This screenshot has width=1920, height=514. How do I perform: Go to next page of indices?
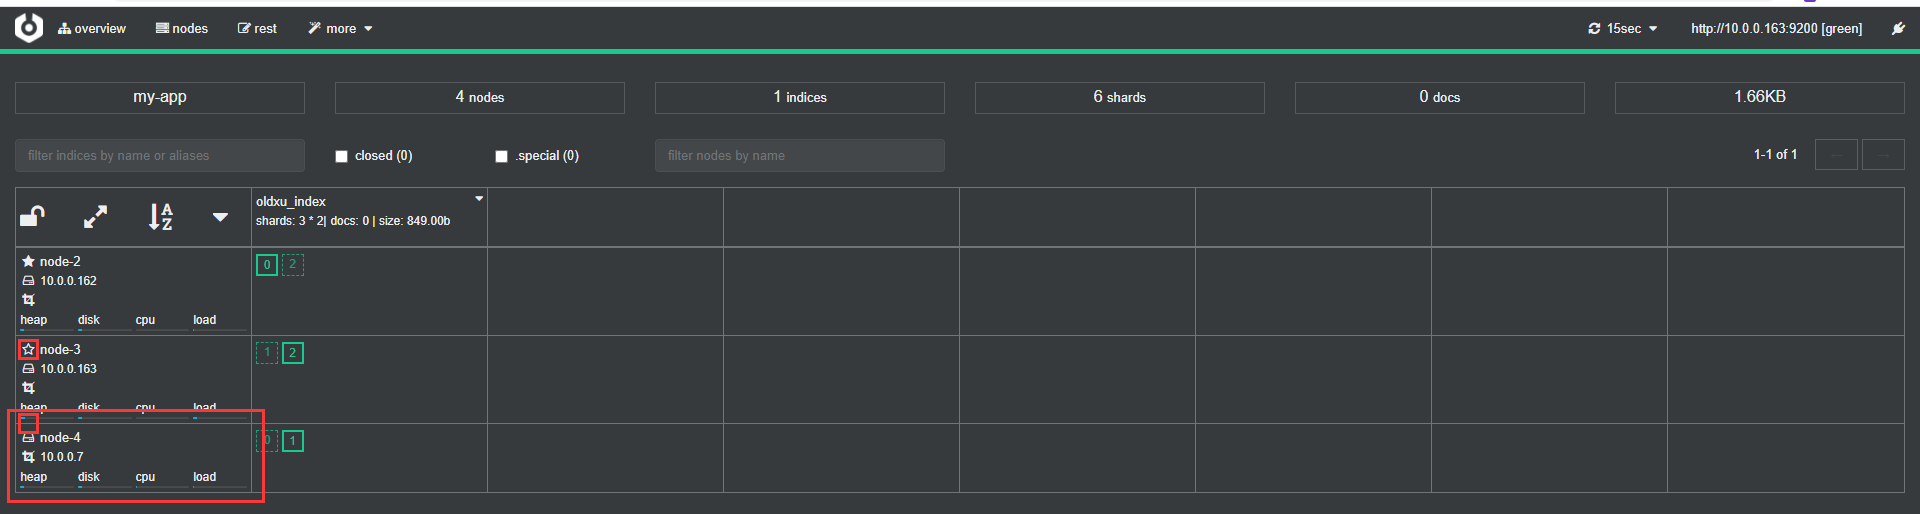(x=1883, y=155)
